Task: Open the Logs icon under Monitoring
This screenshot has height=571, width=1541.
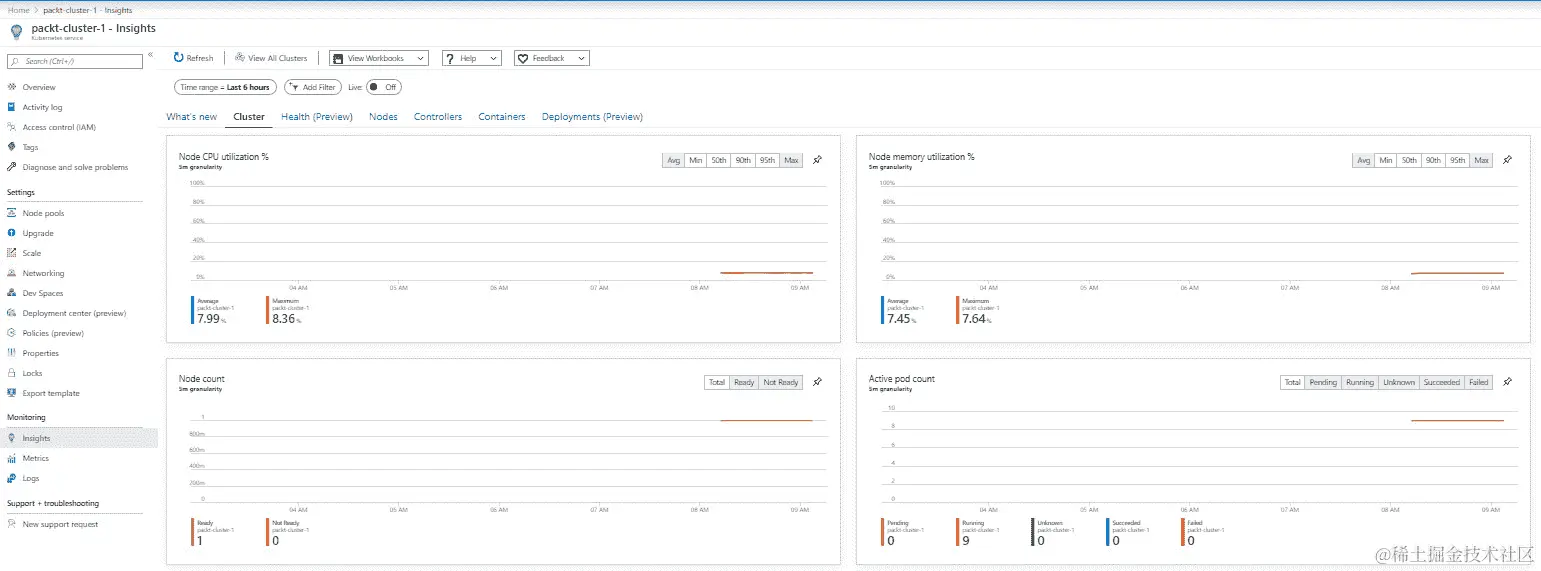Action: pos(11,478)
